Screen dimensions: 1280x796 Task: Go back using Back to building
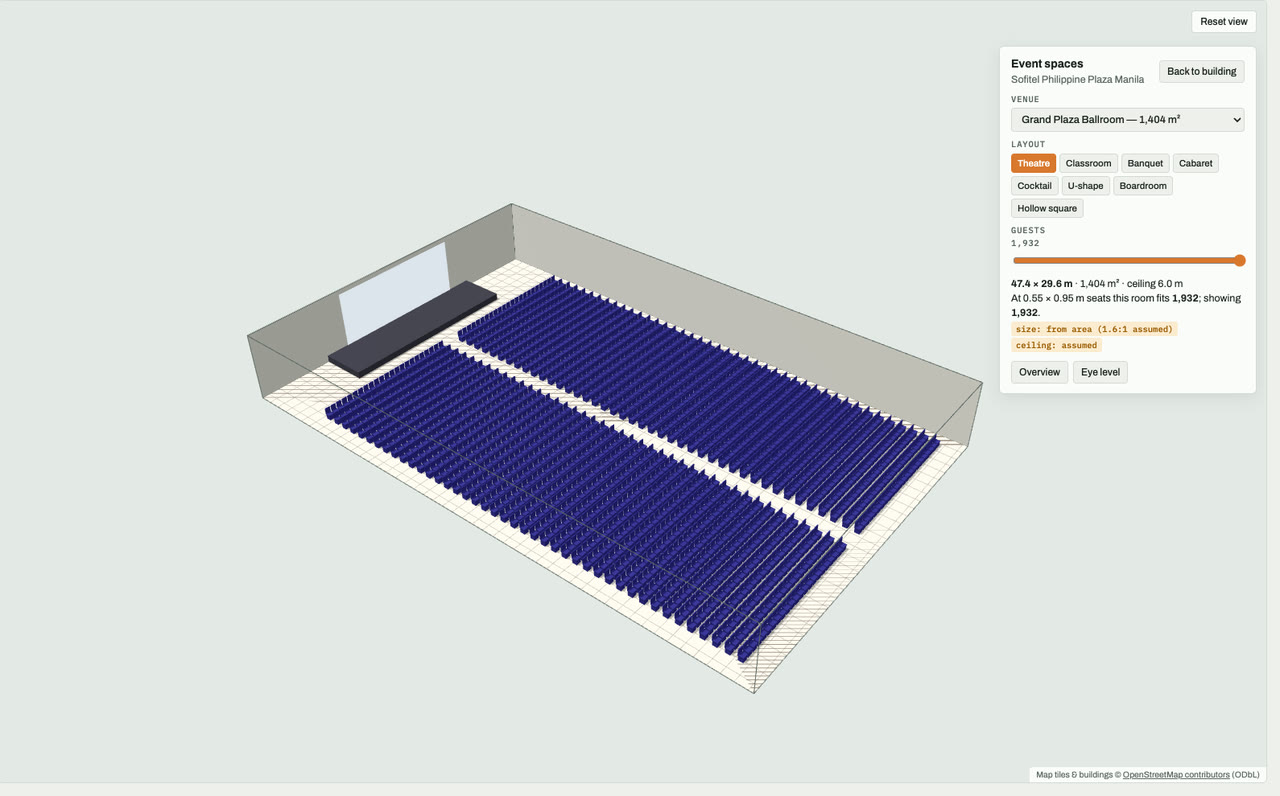point(1202,71)
